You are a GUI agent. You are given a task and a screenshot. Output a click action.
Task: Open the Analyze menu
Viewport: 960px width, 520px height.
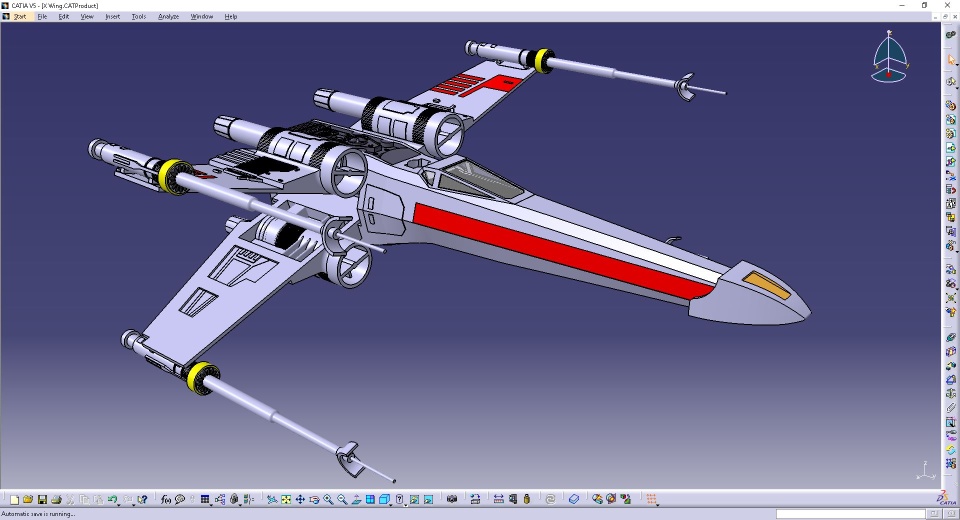pyautogui.click(x=168, y=17)
